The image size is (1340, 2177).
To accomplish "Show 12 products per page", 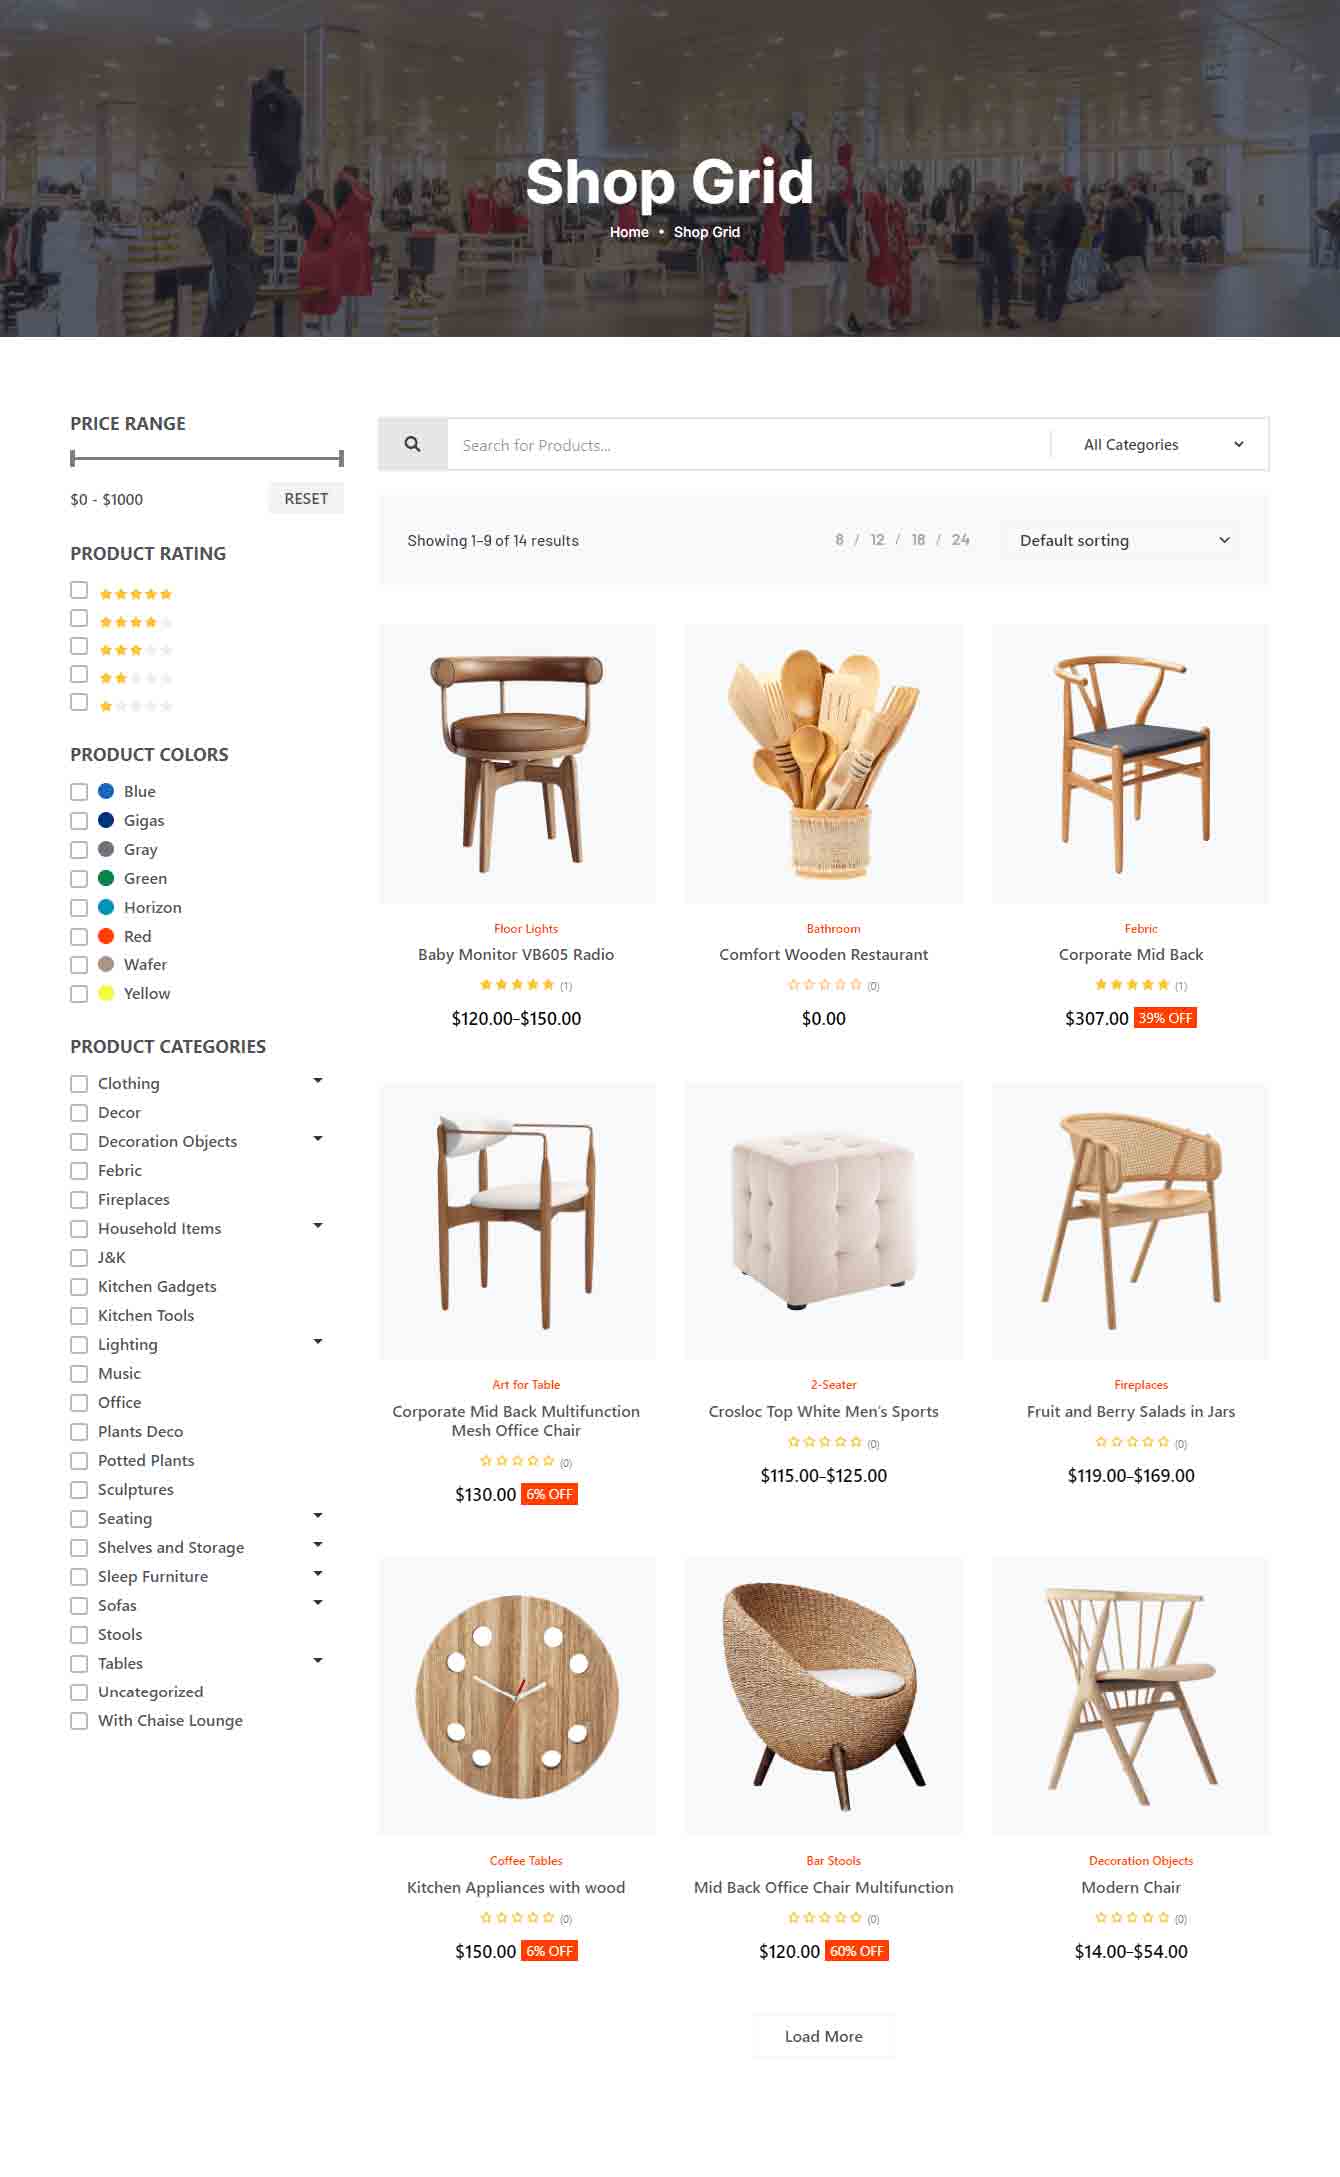I will [877, 540].
